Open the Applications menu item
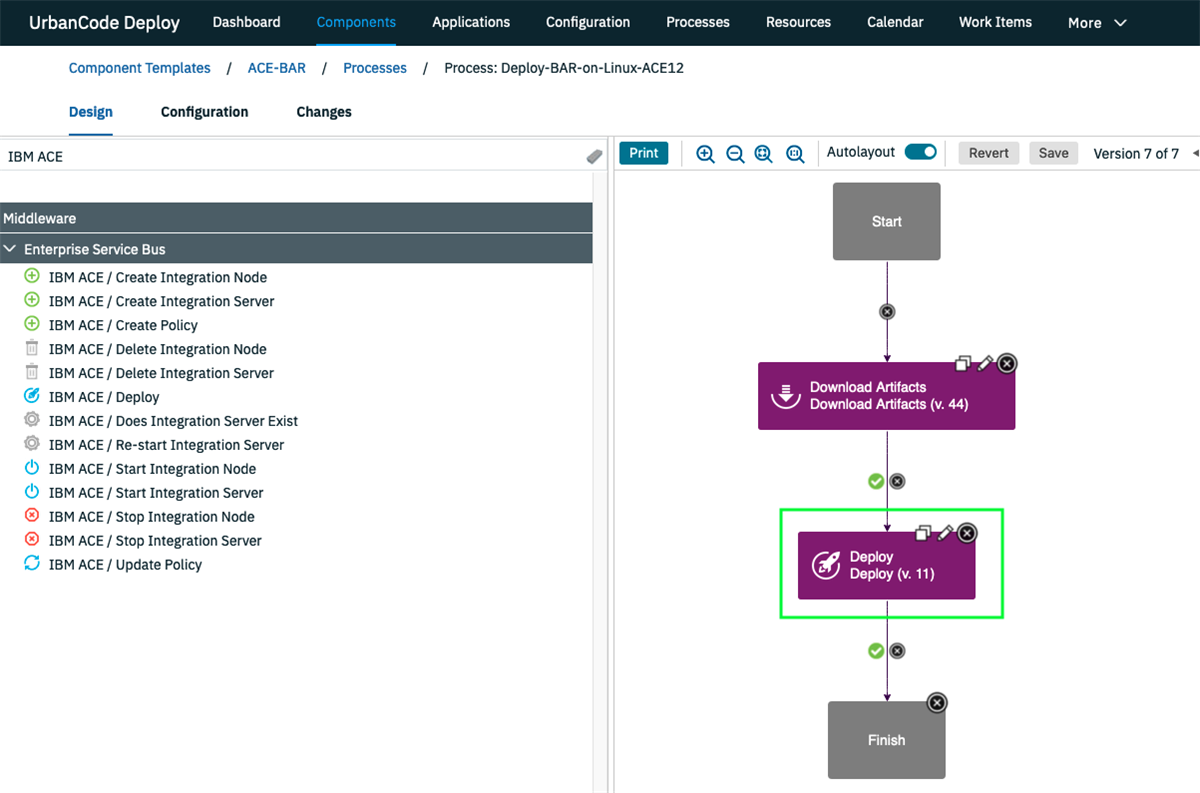 point(471,22)
